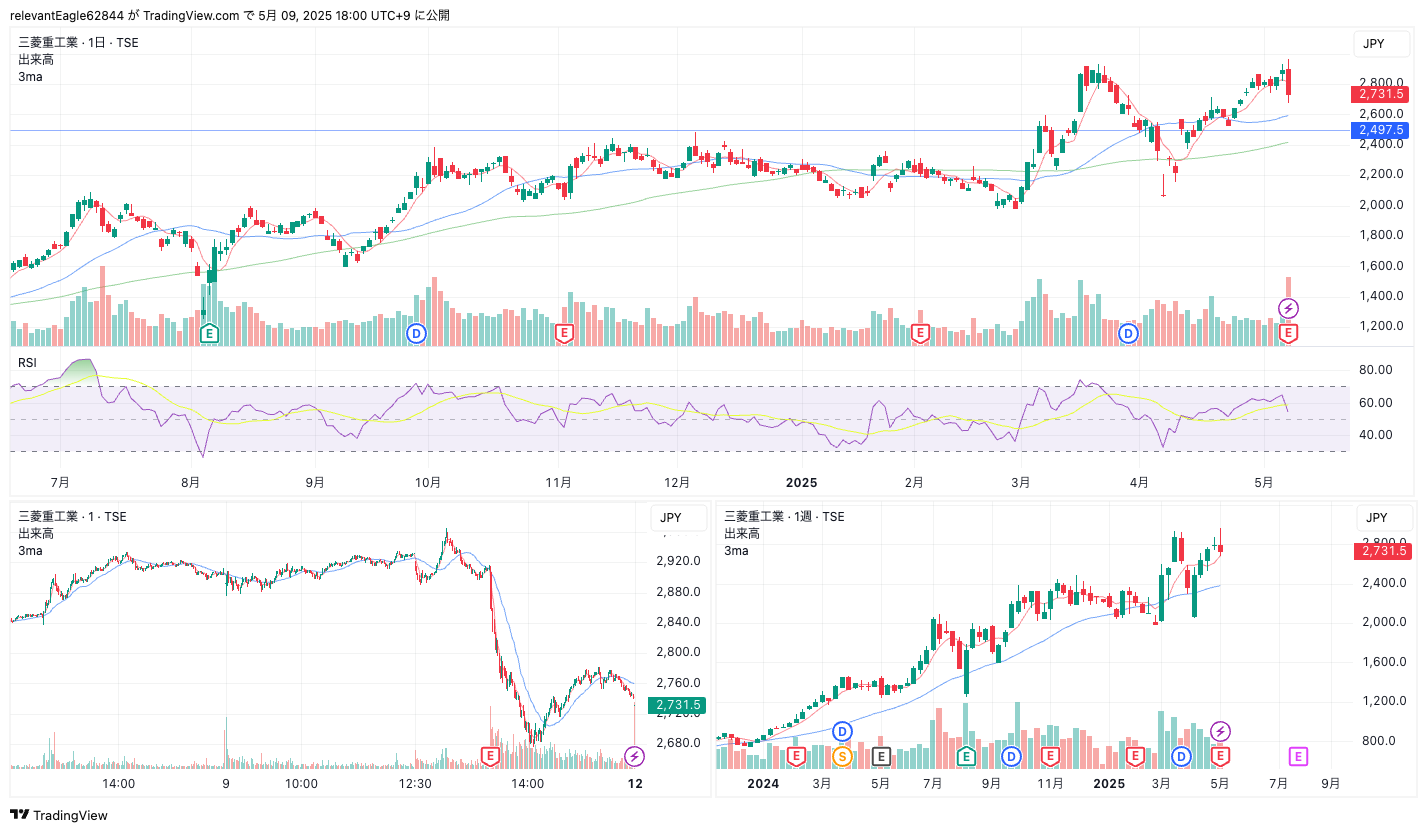Click the 3ma indicator label on daily chart

30,76
